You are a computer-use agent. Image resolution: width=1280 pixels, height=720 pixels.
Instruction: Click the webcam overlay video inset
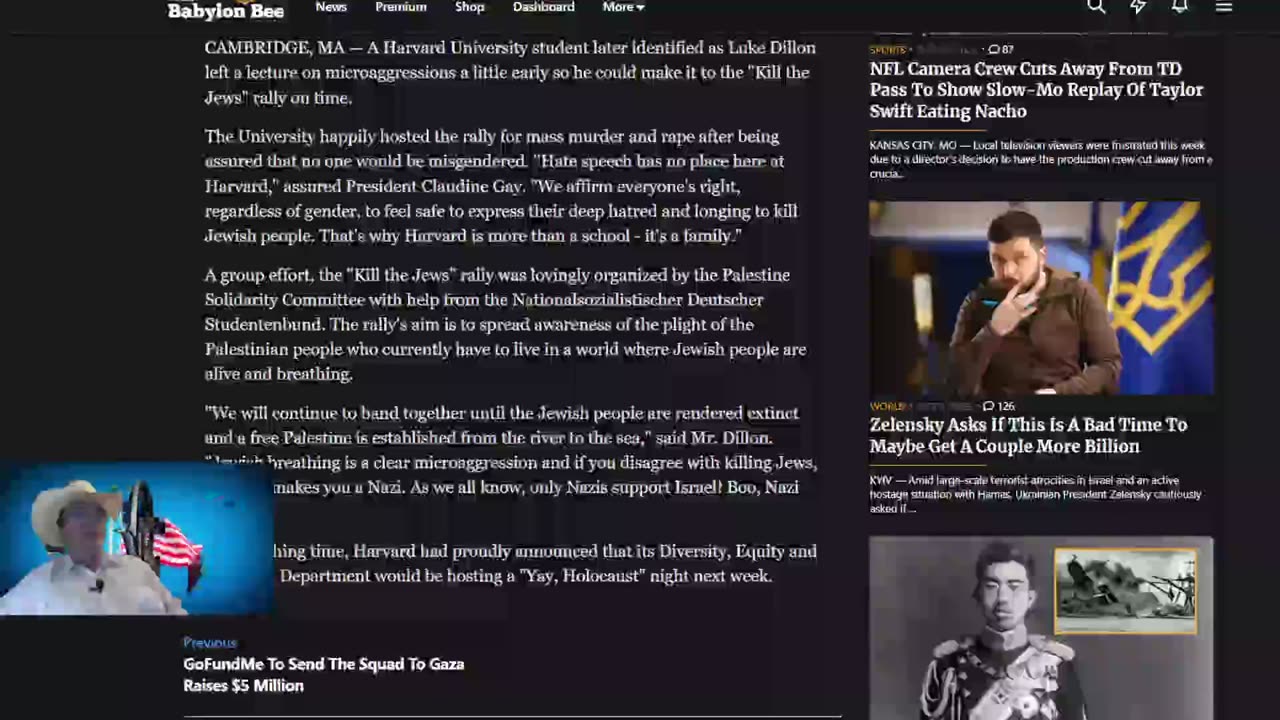tap(137, 540)
